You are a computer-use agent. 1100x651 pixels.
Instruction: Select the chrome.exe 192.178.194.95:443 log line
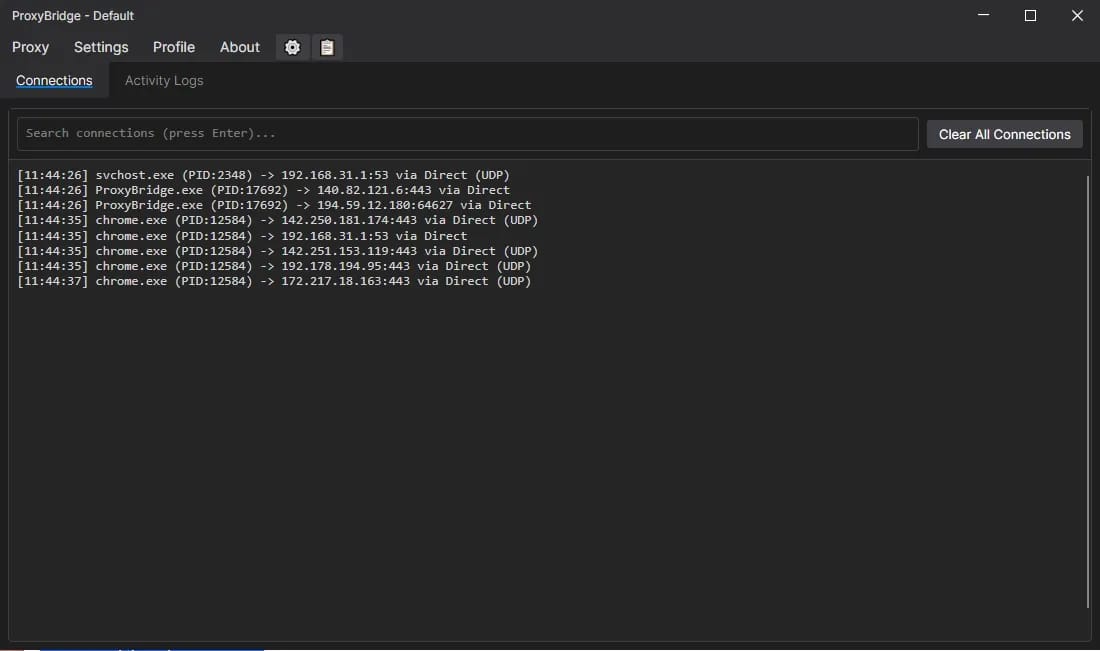(274, 266)
